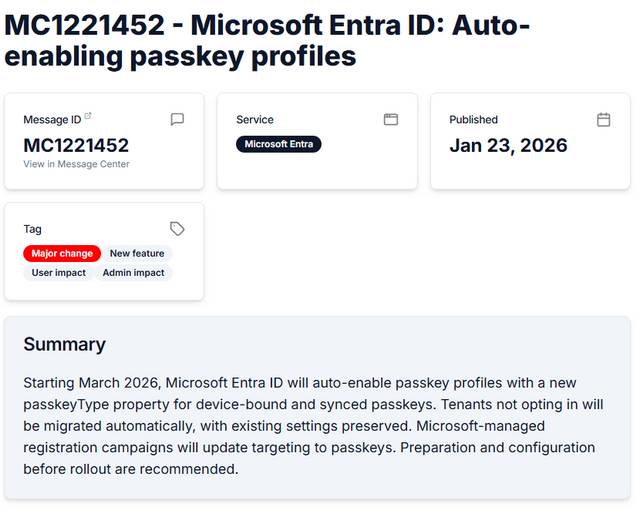640x514 pixels.
Task: Click the Jan 23, 2026 published date
Action: [x=508, y=145]
